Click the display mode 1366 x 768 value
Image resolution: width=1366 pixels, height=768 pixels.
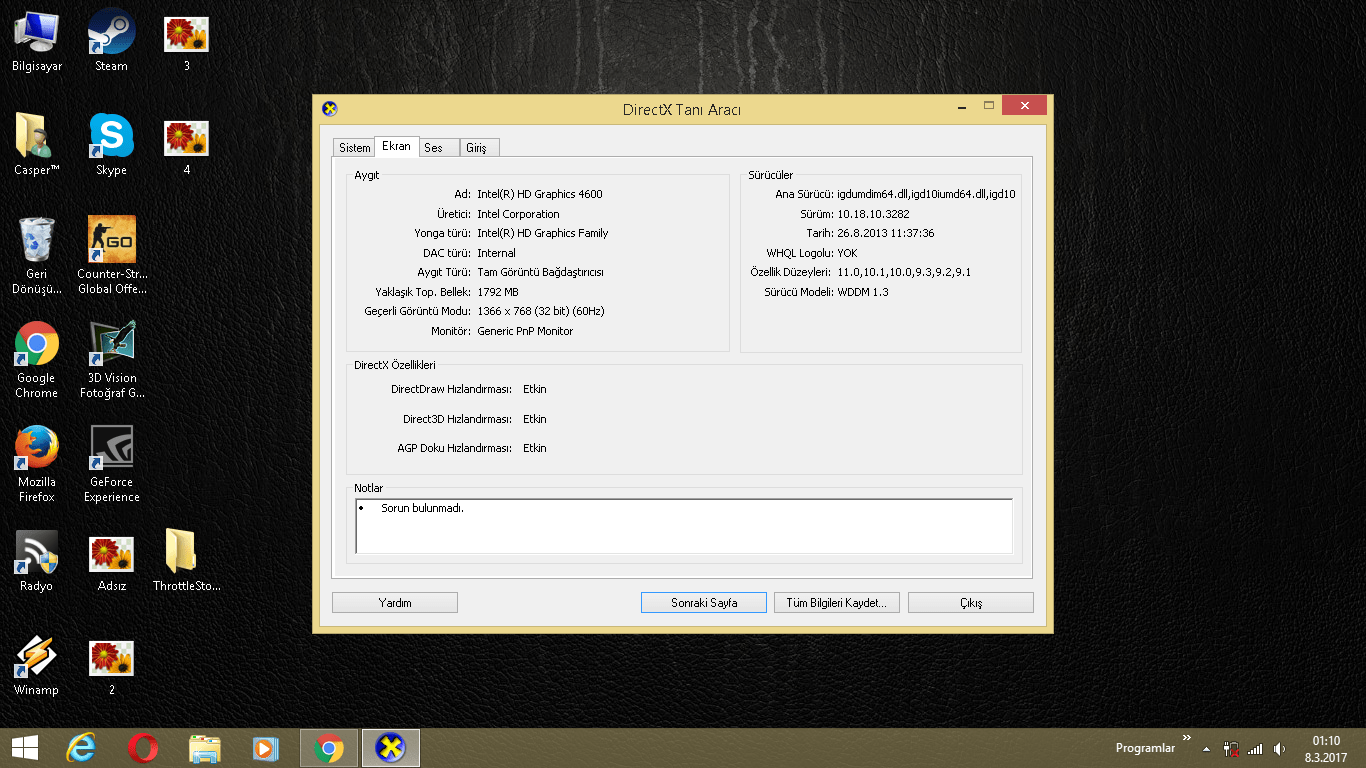(x=541, y=311)
